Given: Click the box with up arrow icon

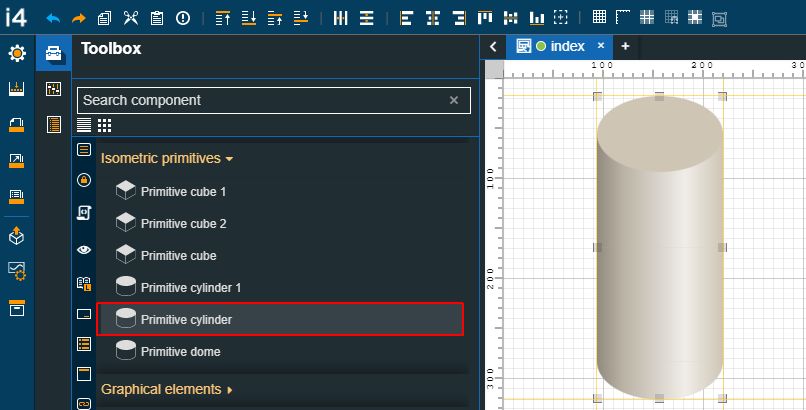Looking at the screenshot, I should pos(16,235).
